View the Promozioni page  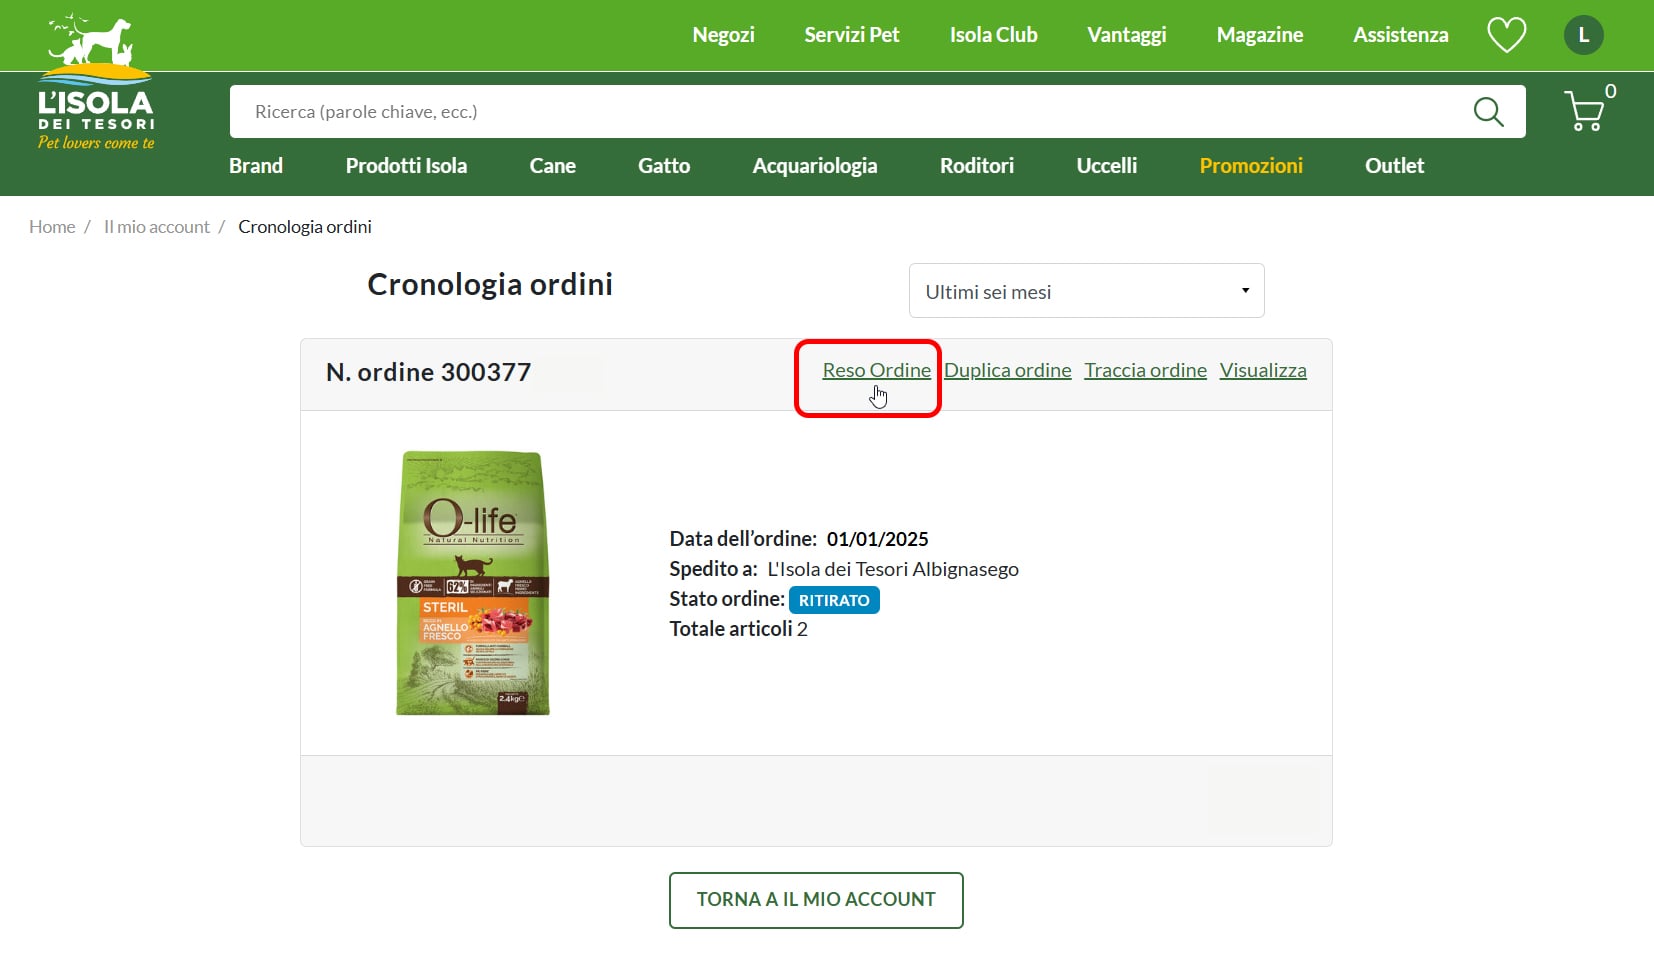click(1251, 166)
